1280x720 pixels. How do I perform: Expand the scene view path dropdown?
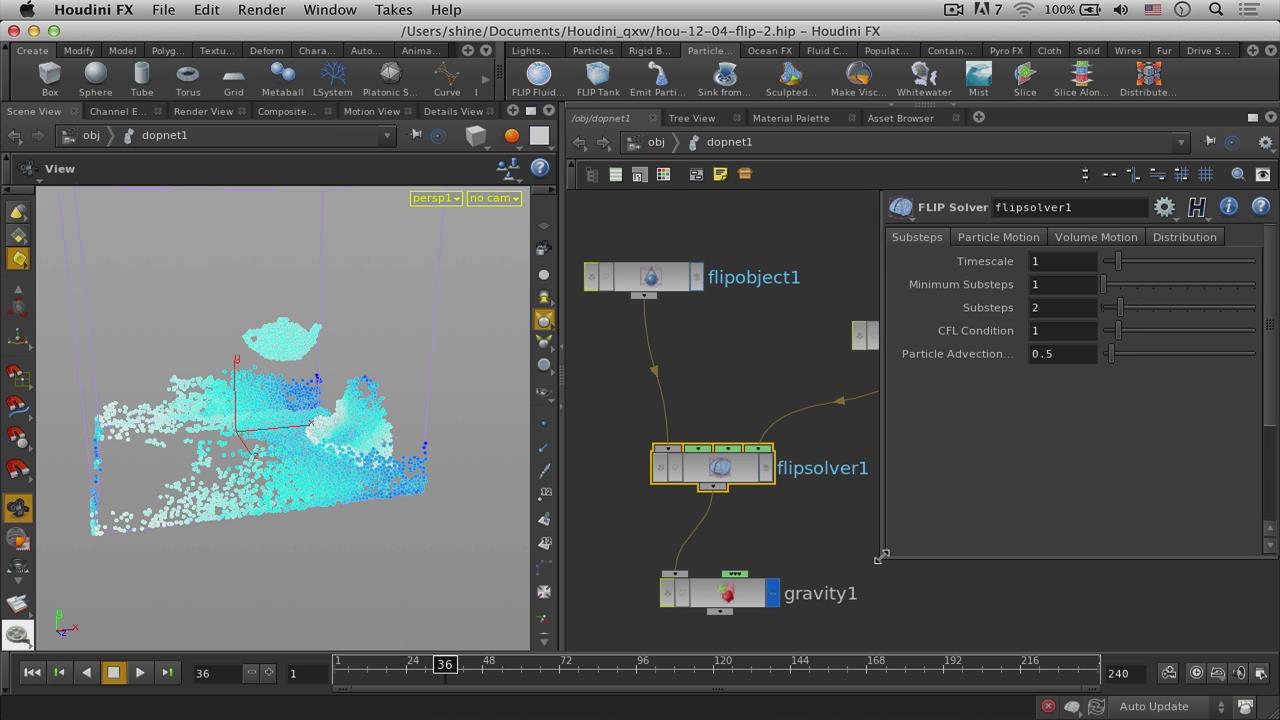[387, 135]
